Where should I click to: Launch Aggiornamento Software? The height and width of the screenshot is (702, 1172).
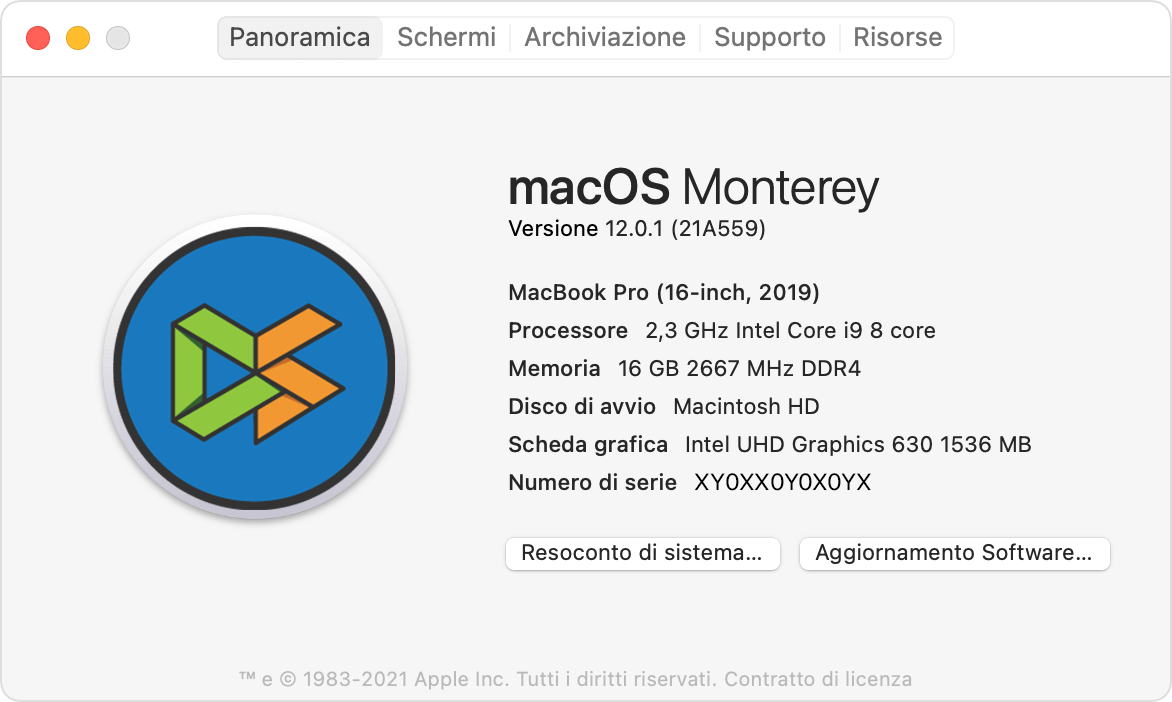click(x=954, y=553)
